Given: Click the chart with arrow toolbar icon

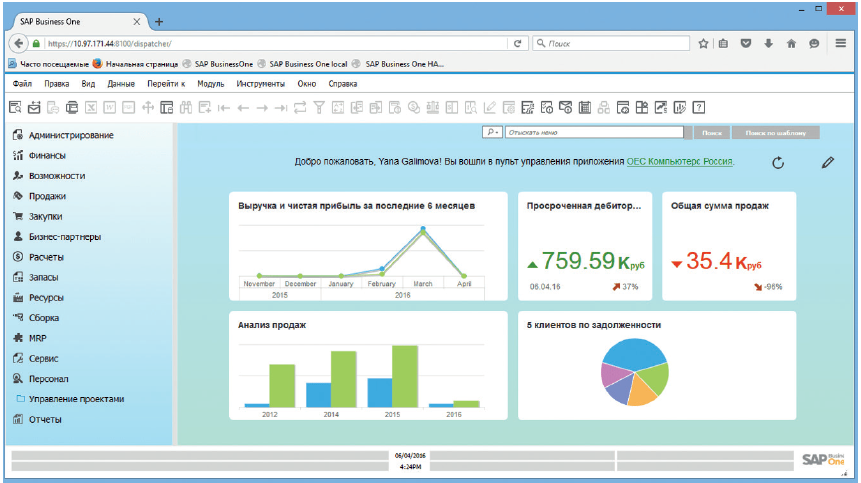Looking at the screenshot, I should (x=661, y=108).
